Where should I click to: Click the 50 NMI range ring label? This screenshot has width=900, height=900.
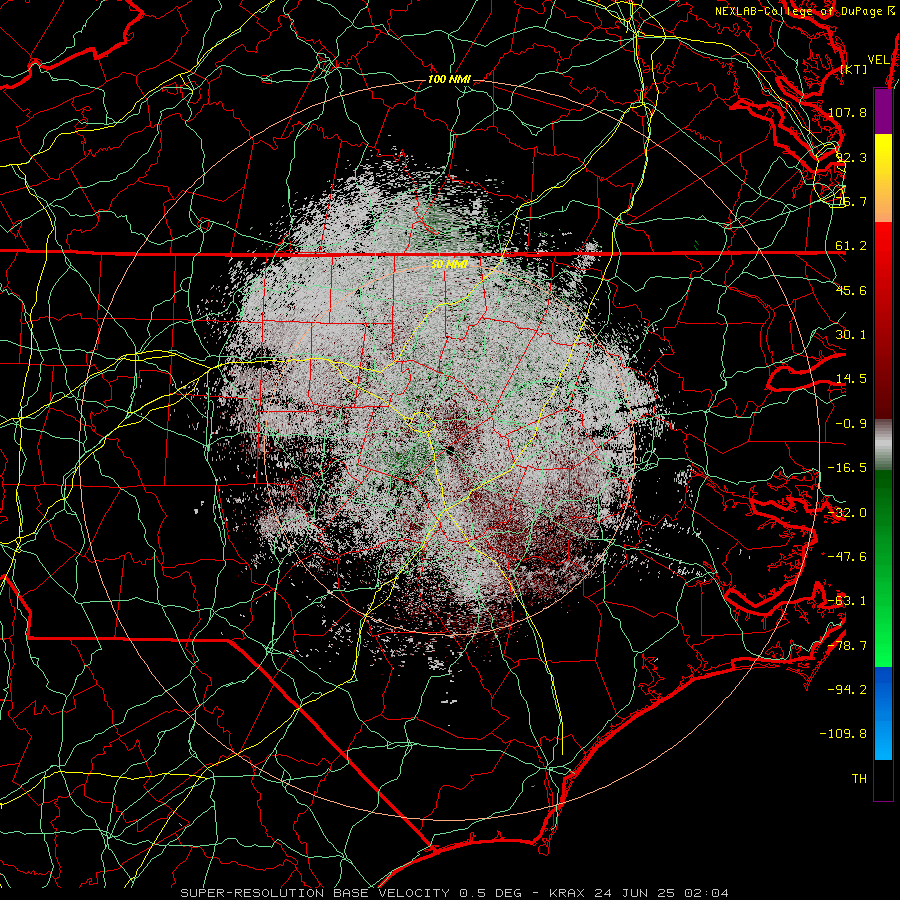[449, 264]
